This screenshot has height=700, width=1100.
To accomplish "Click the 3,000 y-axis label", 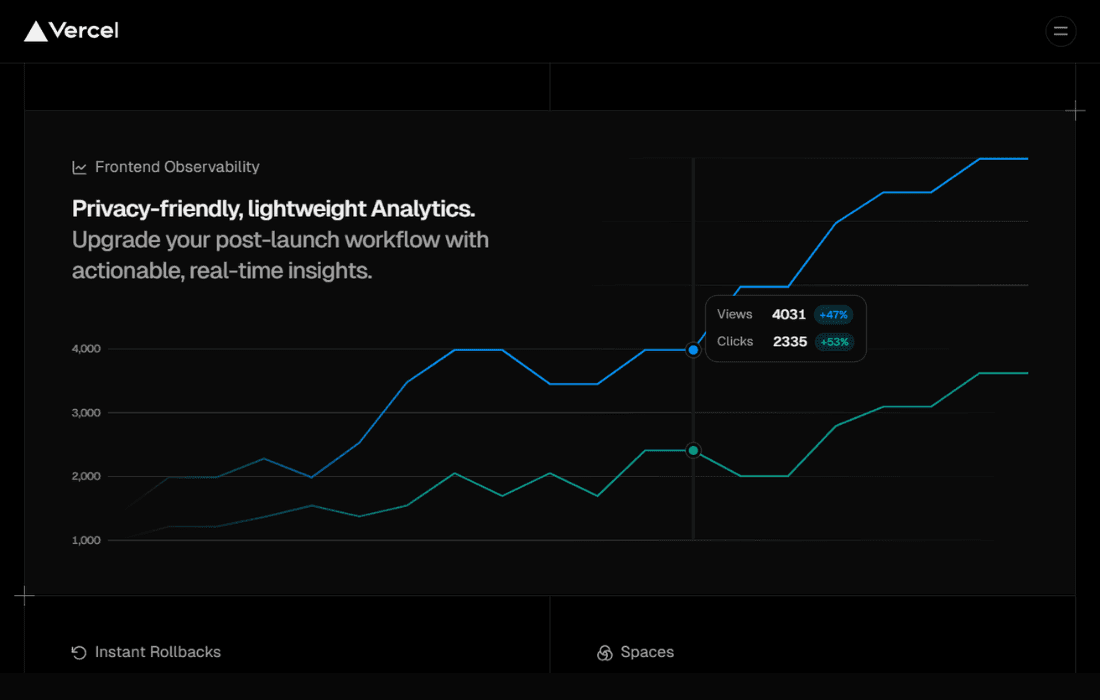I will coord(86,412).
